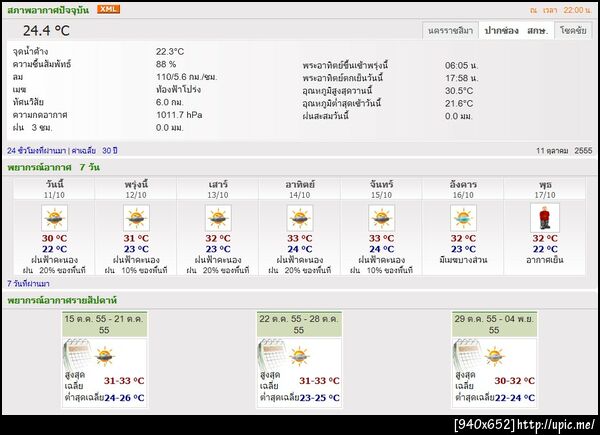Viewport: 600px width, 435px height.
Task: Select the พรุ่งนี้ 12/10 day header
Action: [x=136, y=189]
